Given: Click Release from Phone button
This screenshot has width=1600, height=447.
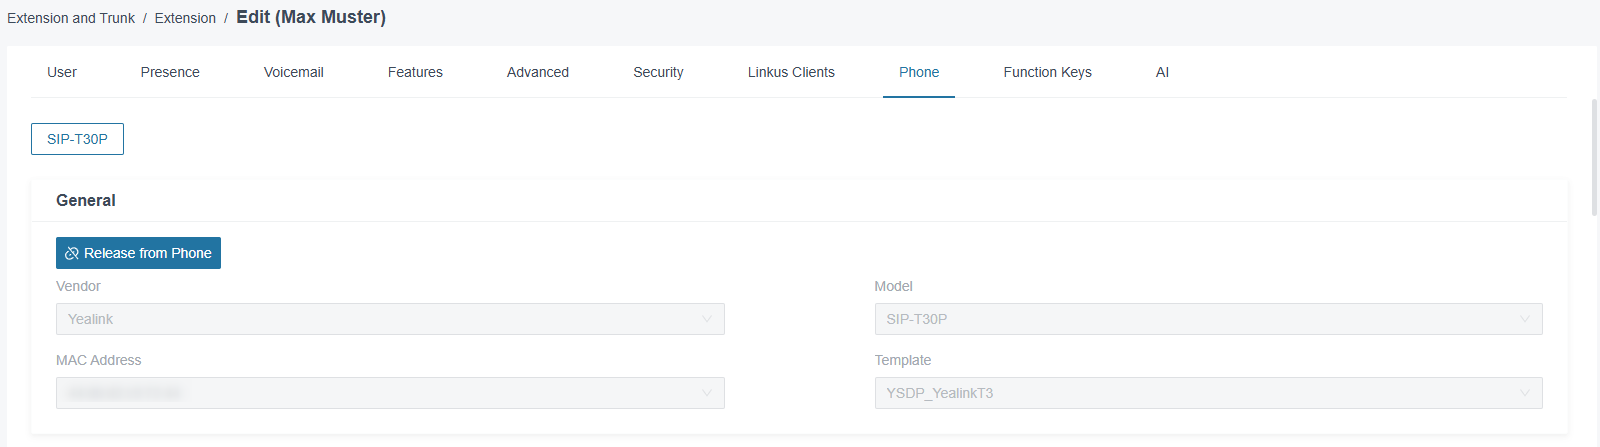Looking at the screenshot, I should point(138,253).
